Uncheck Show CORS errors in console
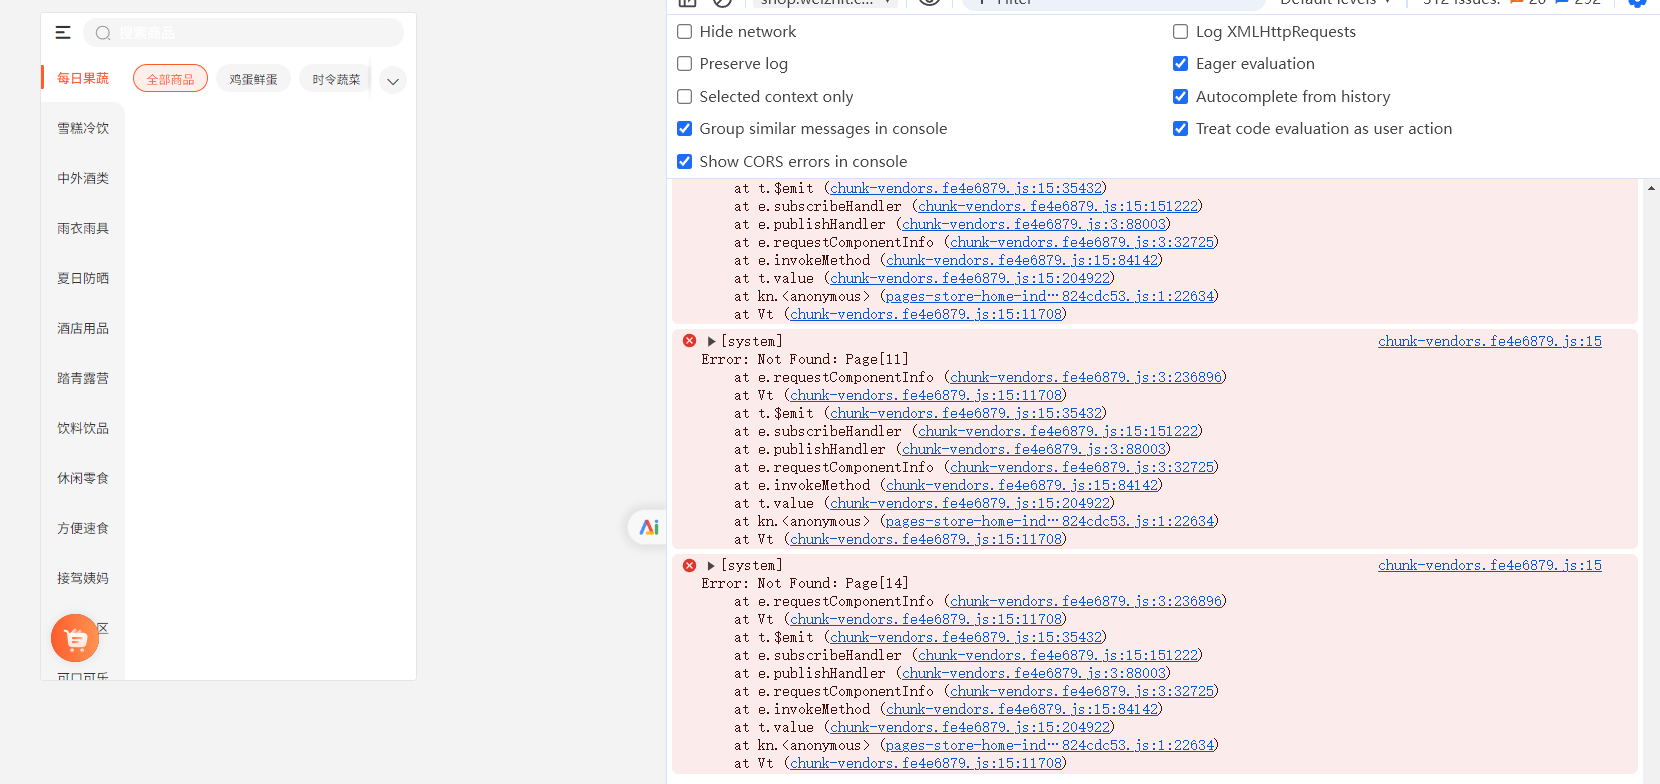1660x784 pixels. click(x=685, y=162)
